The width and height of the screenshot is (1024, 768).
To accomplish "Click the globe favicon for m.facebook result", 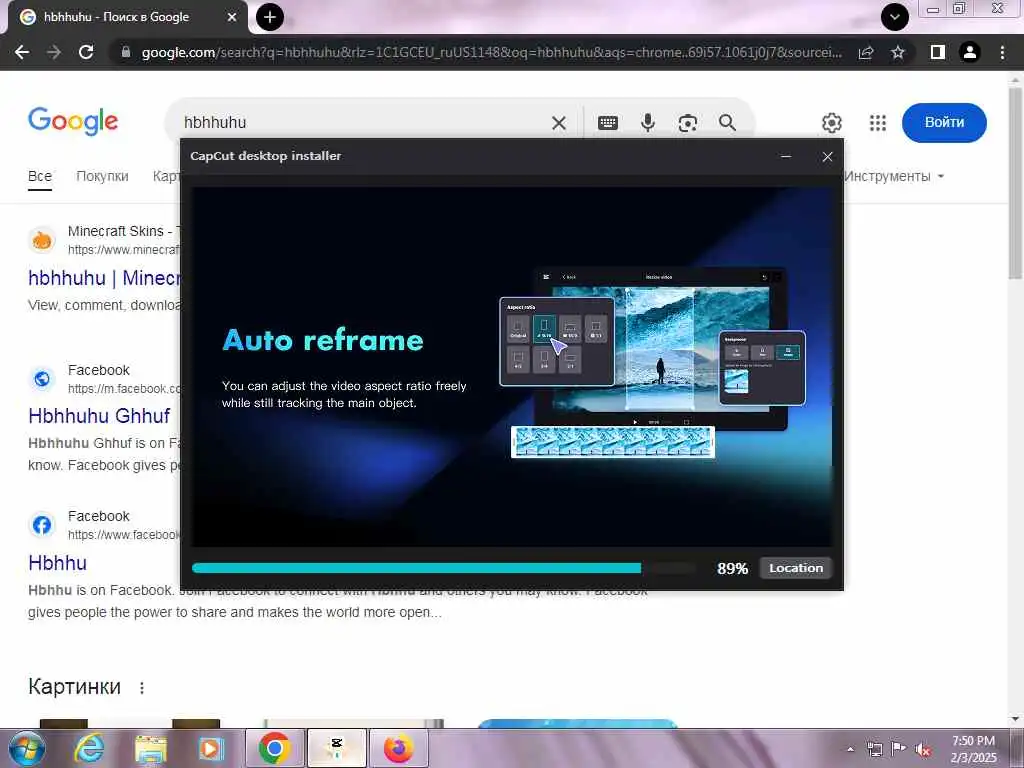I will tap(42, 379).
